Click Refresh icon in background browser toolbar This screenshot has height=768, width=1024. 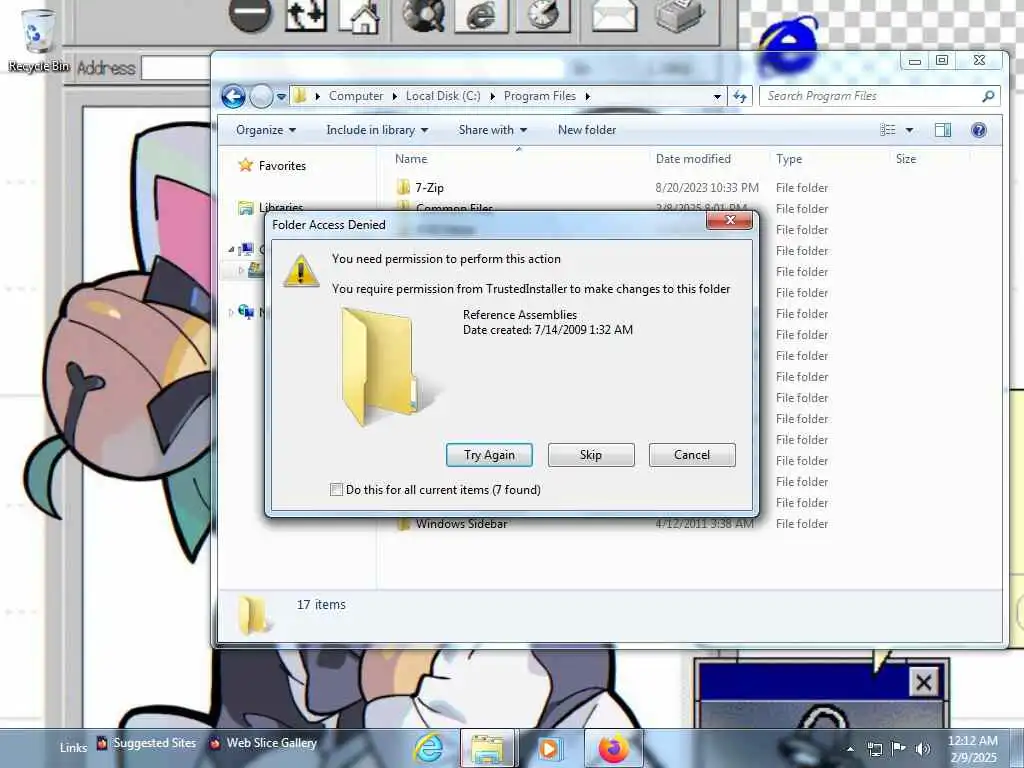tap(306, 16)
